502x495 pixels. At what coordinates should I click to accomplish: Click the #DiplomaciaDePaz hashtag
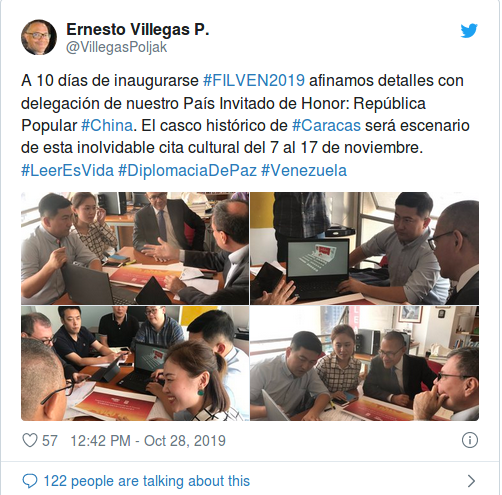point(187,170)
